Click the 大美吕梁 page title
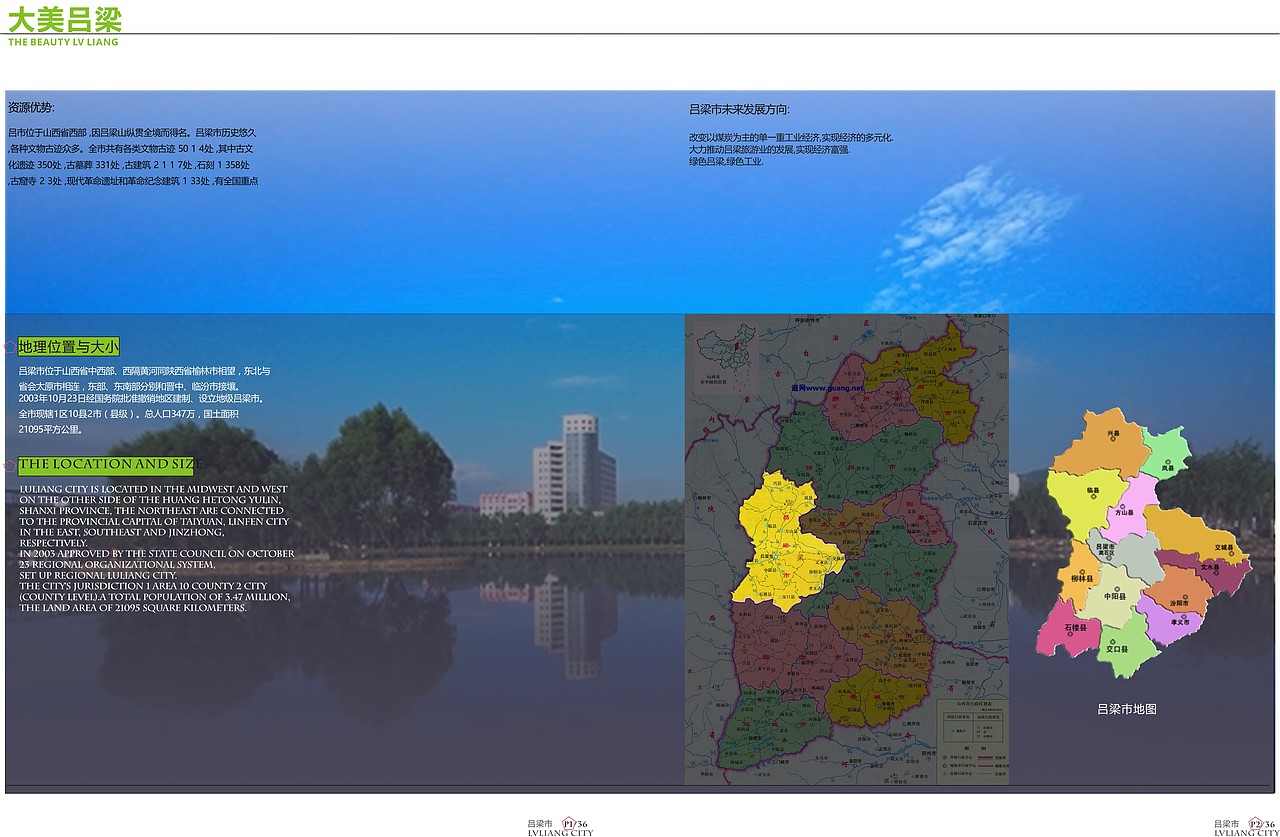 coord(65,19)
